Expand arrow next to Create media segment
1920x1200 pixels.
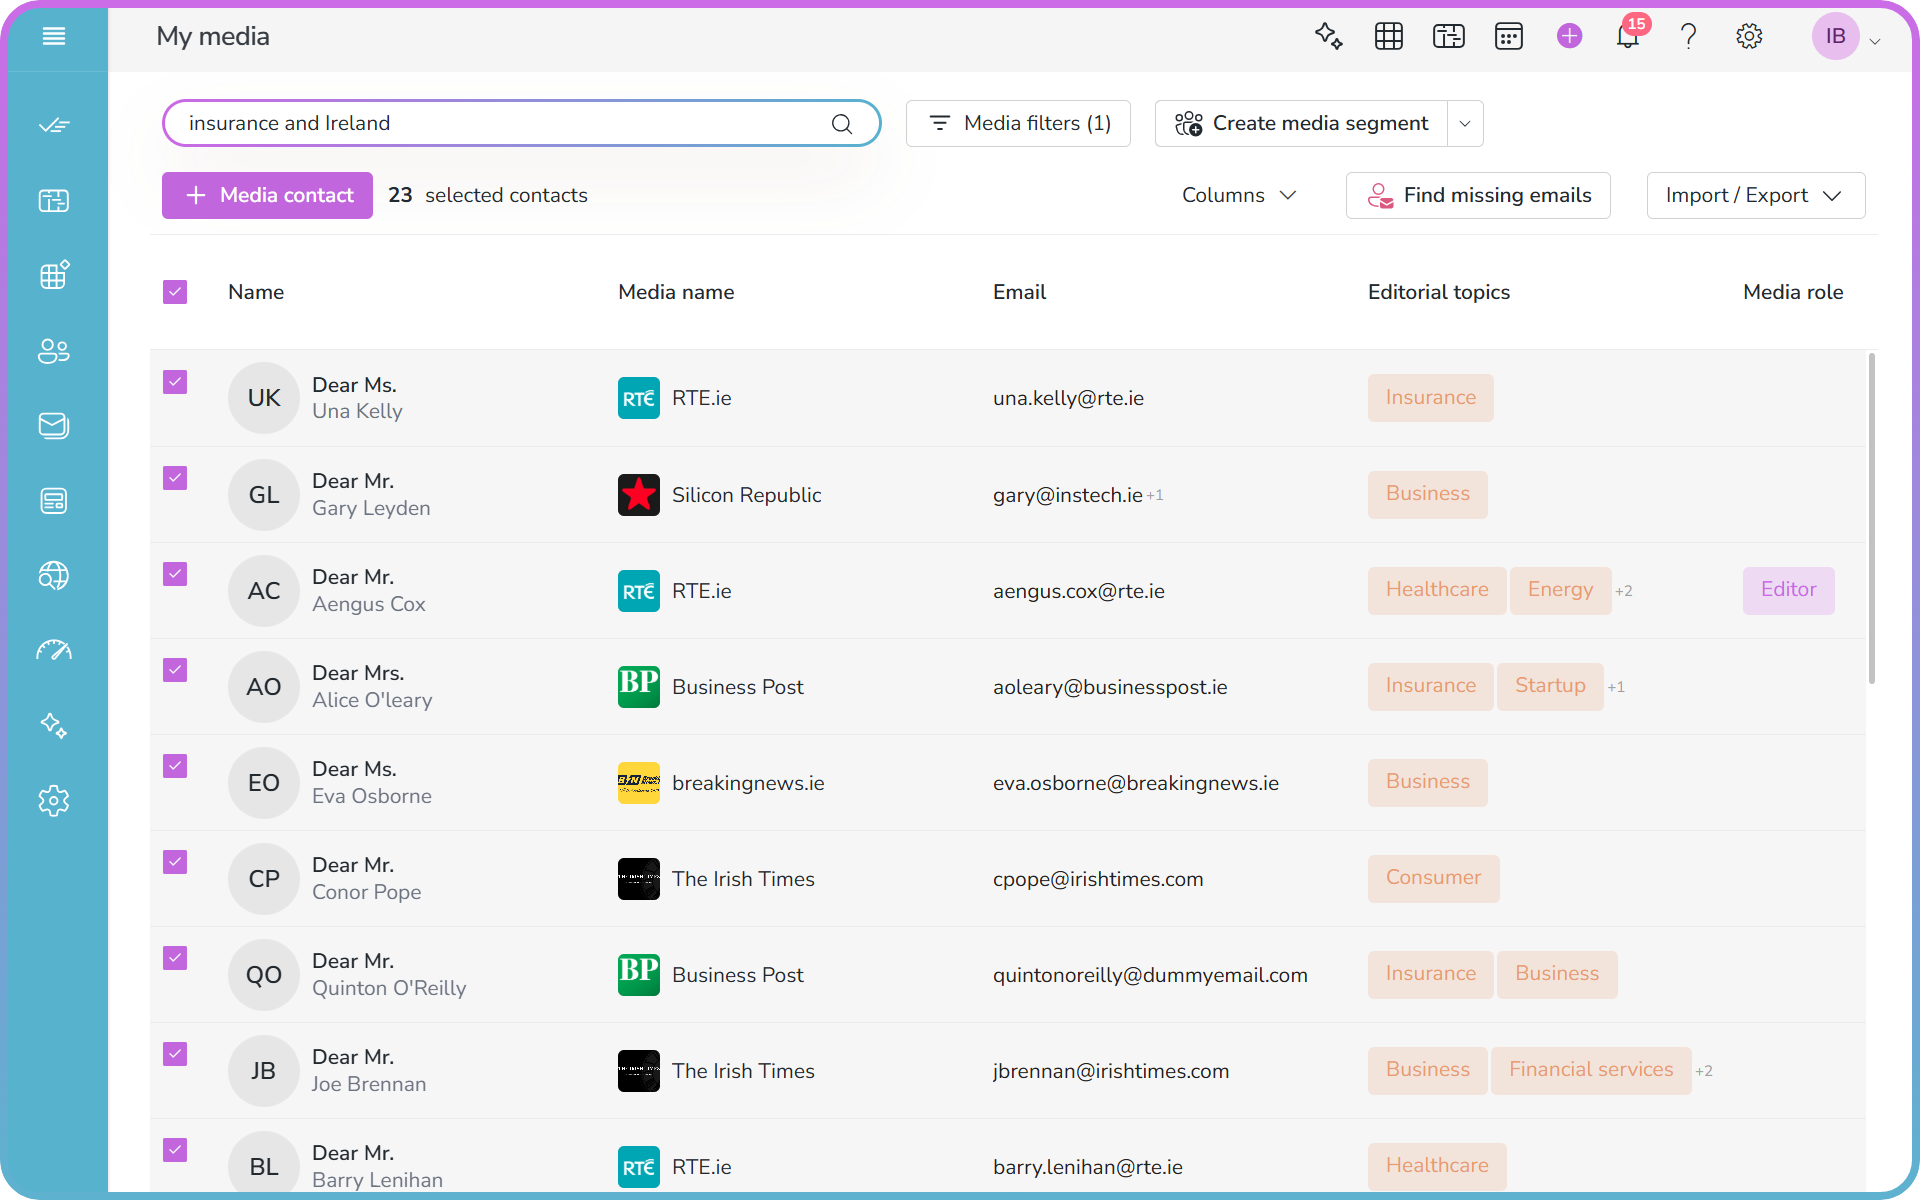(x=1465, y=123)
